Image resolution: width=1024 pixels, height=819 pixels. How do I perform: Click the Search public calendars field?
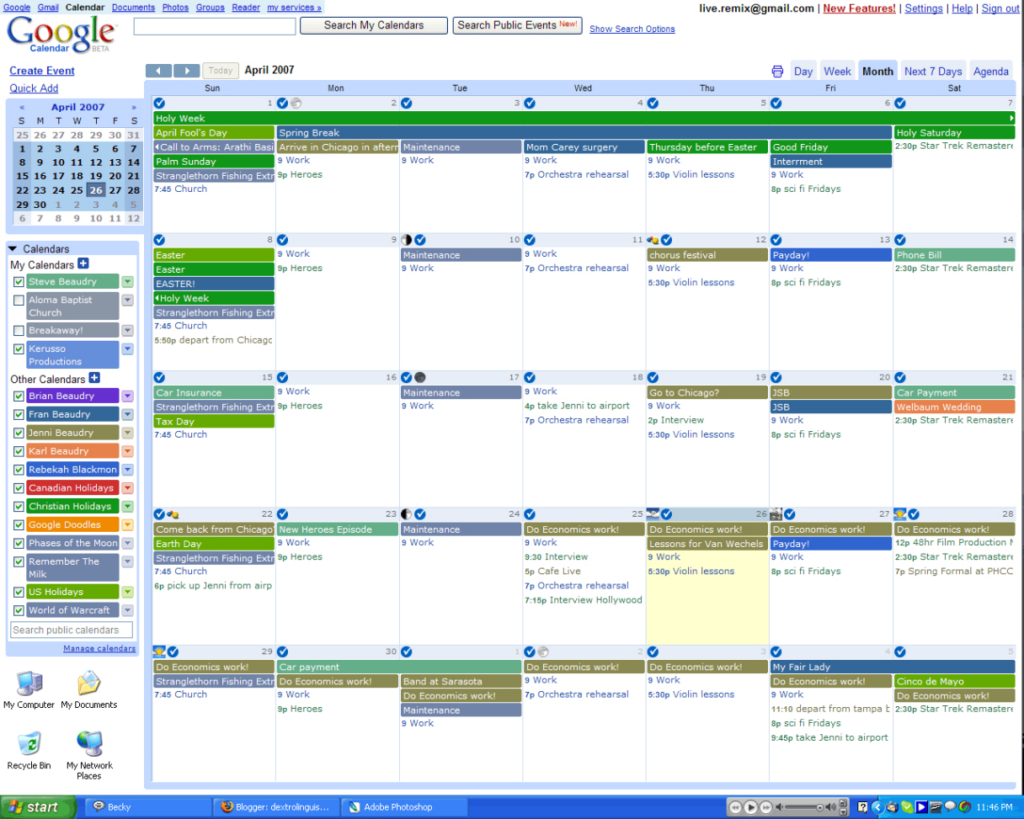pos(71,630)
